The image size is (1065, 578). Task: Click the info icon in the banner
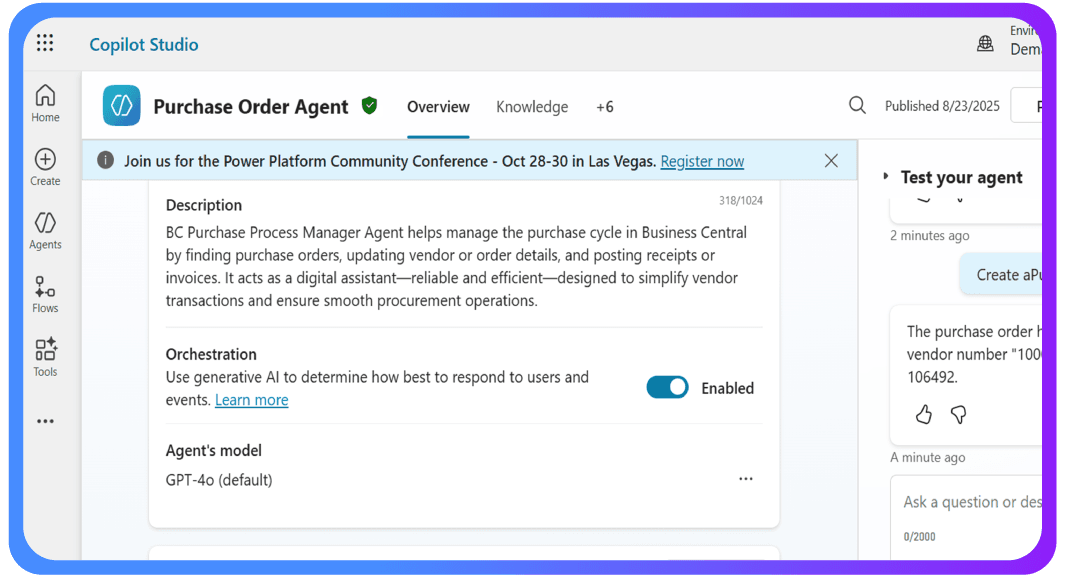(x=105, y=160)
